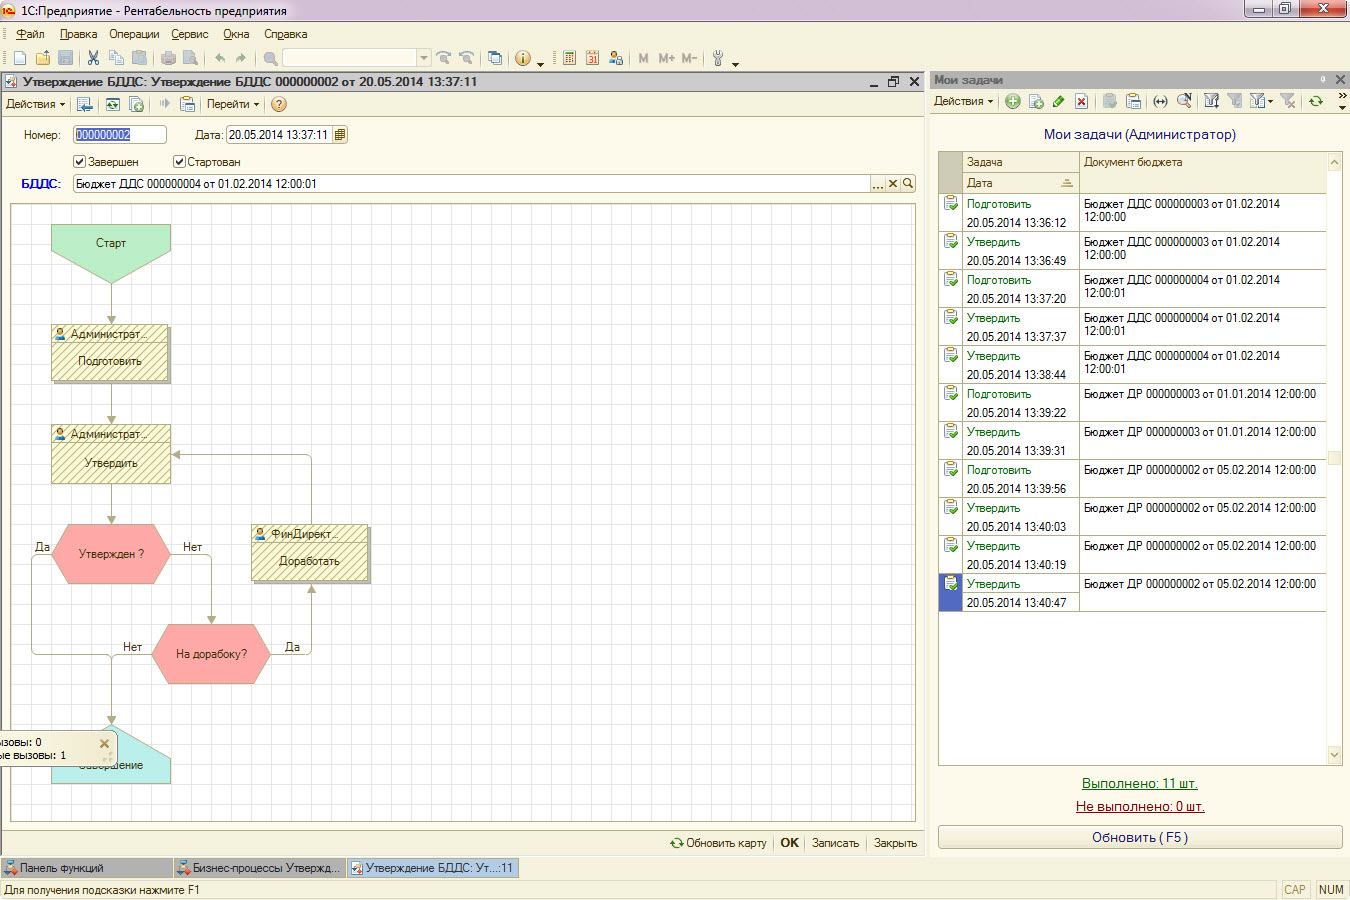Expand the main toolbar search combo box arrow
The image size is (1350, 900).
(x=424, y=58)
